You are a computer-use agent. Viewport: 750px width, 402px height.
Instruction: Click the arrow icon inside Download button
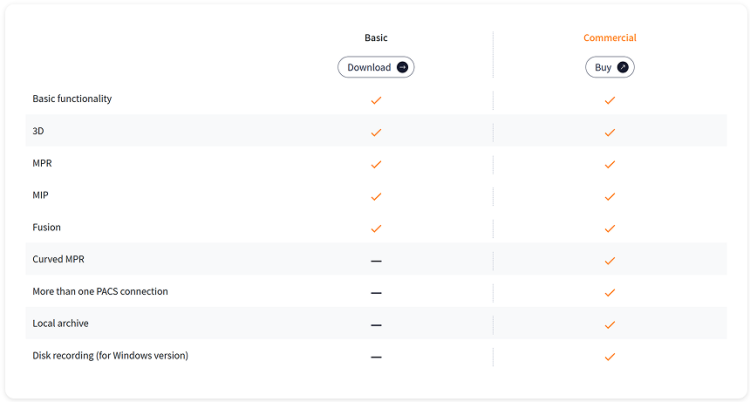(402, 67)
